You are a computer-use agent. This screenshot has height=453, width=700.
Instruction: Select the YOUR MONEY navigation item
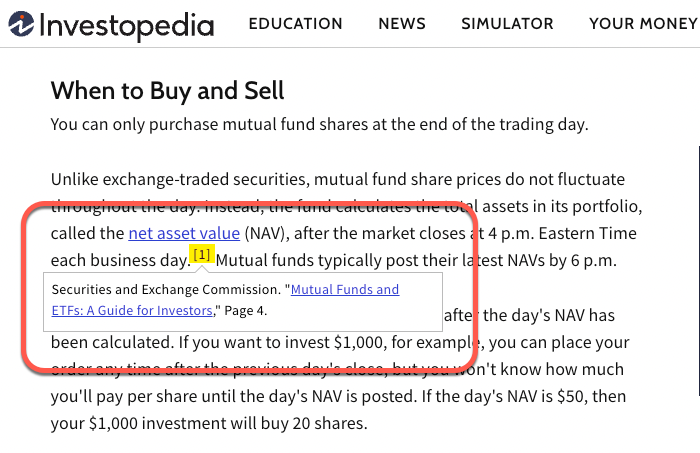tap(643, 24)
